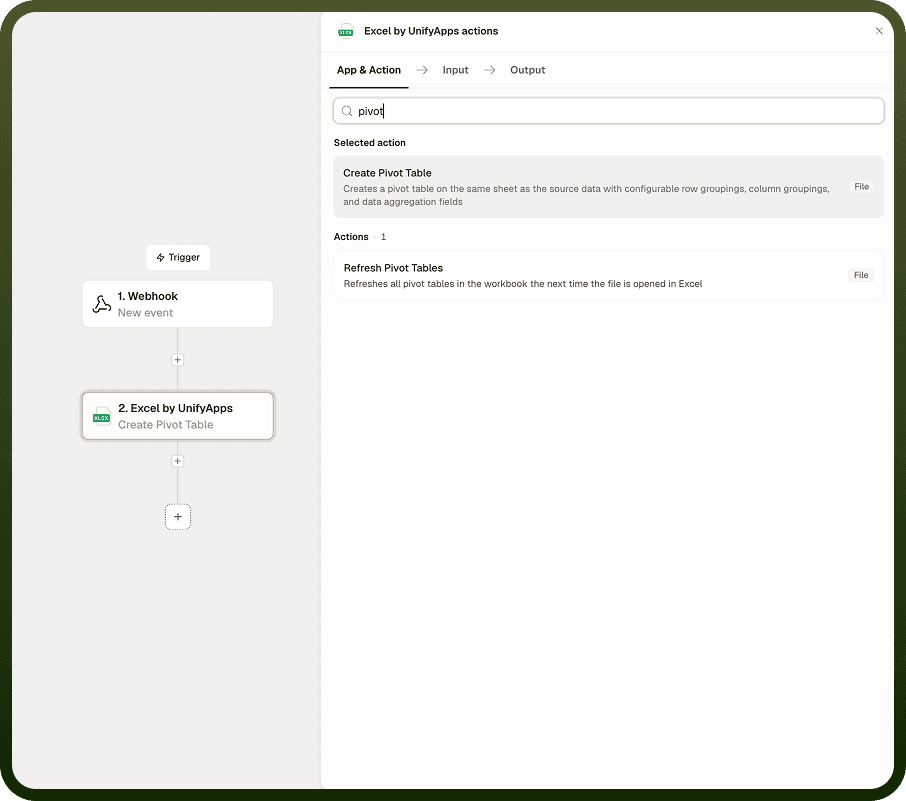Switch to the Output tab
This screenshot has width=906, height=801.
click(528, 70)
